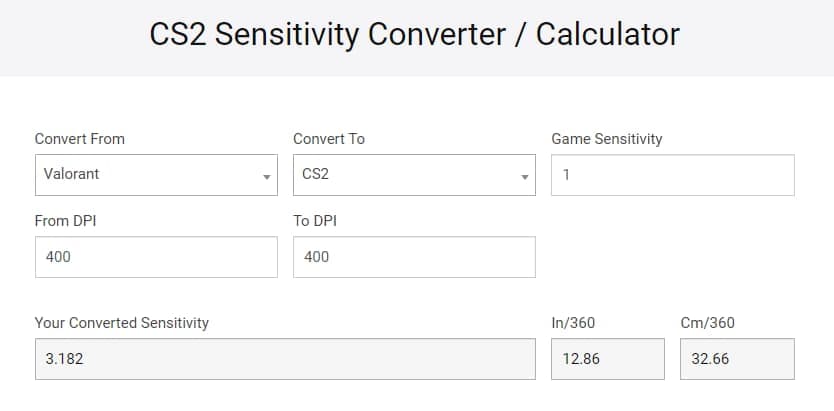Click the Cm/360 label

707,323
